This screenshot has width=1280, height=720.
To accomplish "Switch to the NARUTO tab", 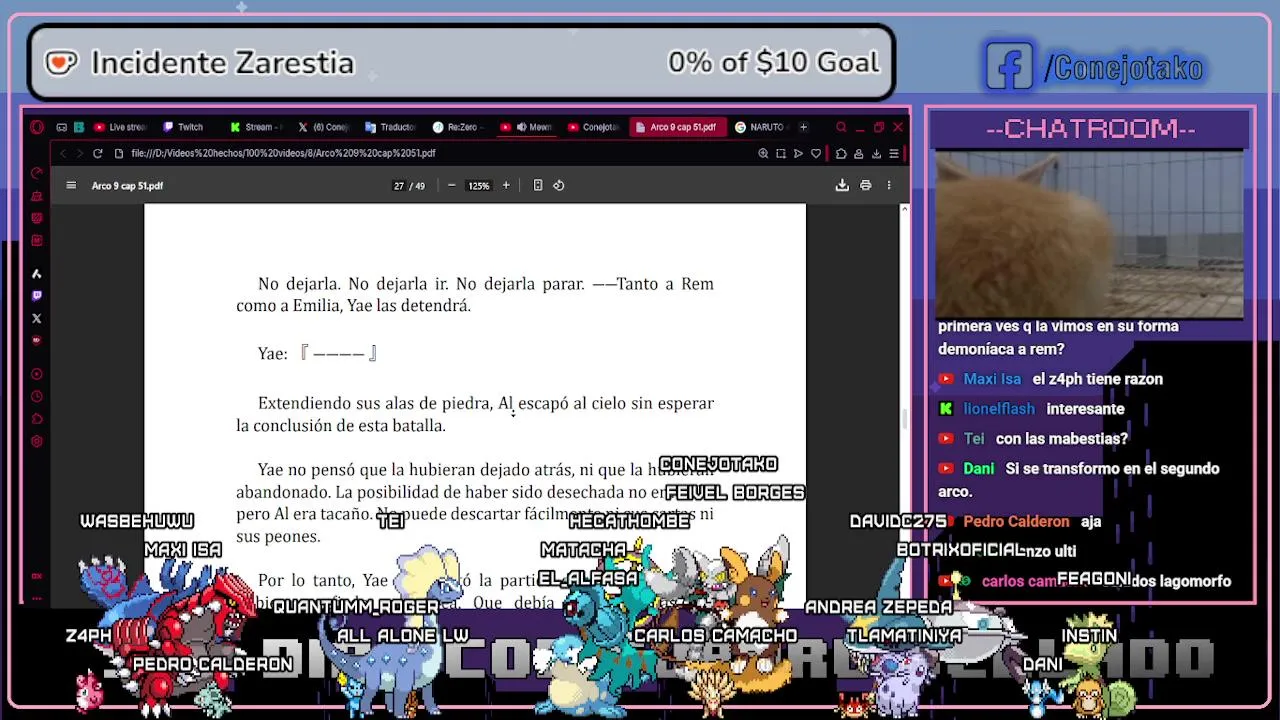I will pos(760,127).
